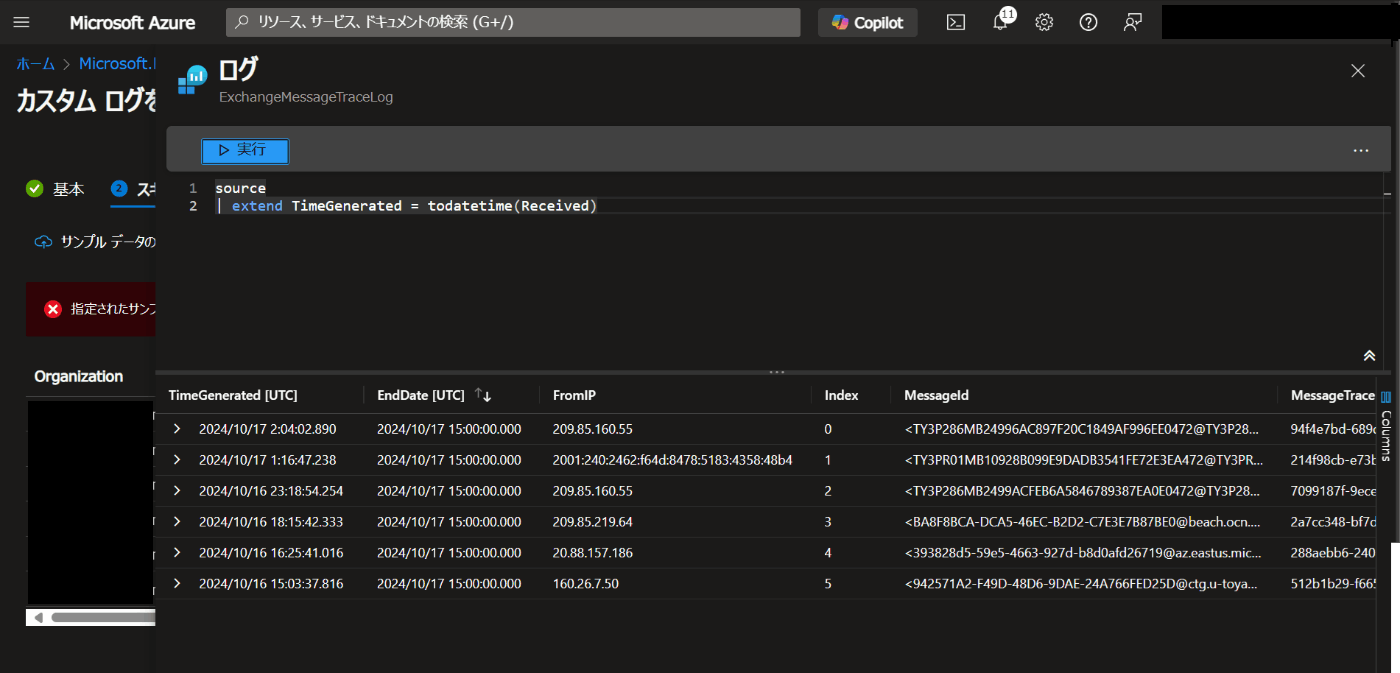Image resolution: width=1400 pixels, height=673 pixels.
Task: Open the Azure portal hamburger menu
Action: (22, 22)
